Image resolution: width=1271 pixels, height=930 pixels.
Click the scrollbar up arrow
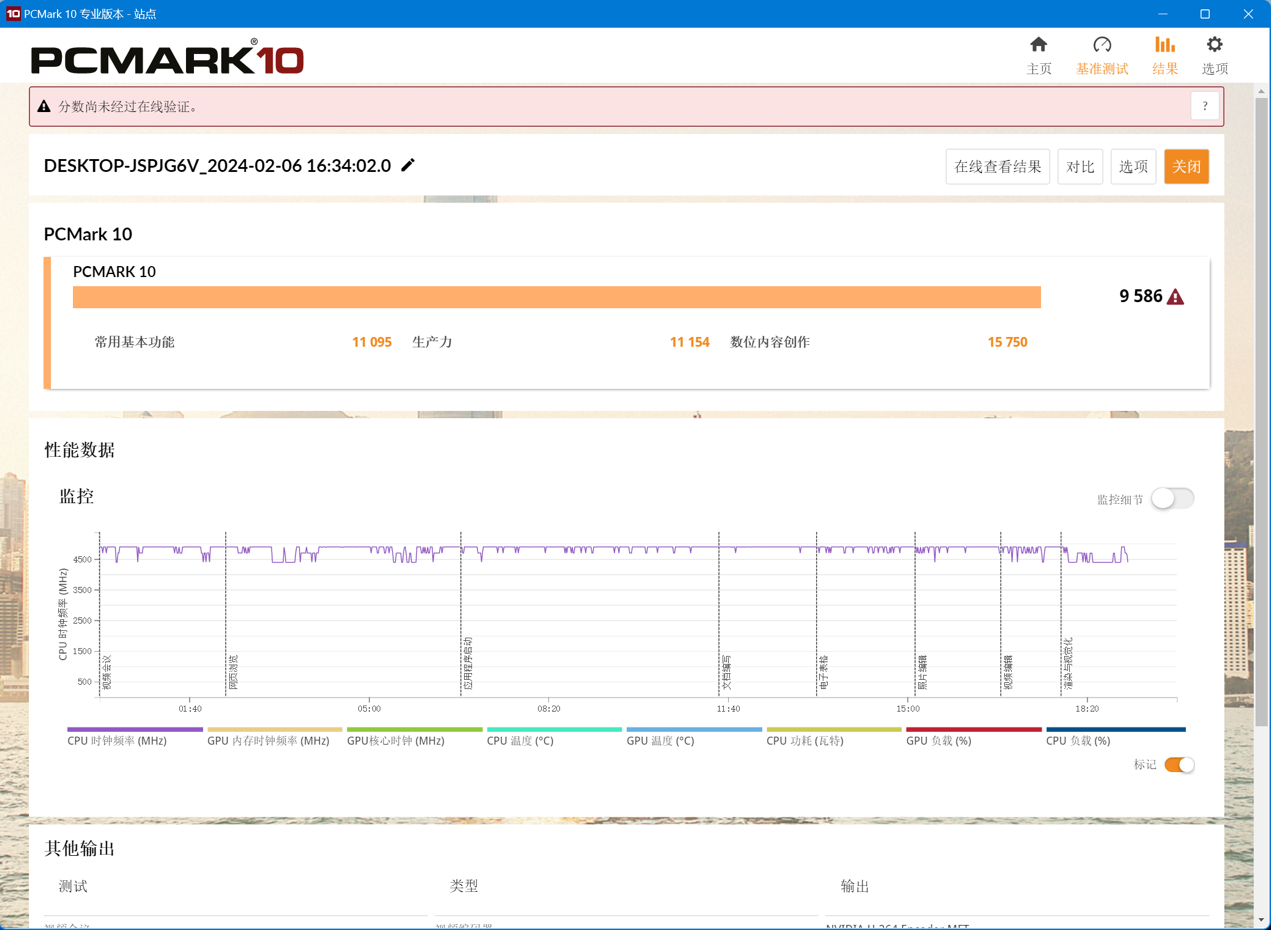click(x=1262, y=91)
